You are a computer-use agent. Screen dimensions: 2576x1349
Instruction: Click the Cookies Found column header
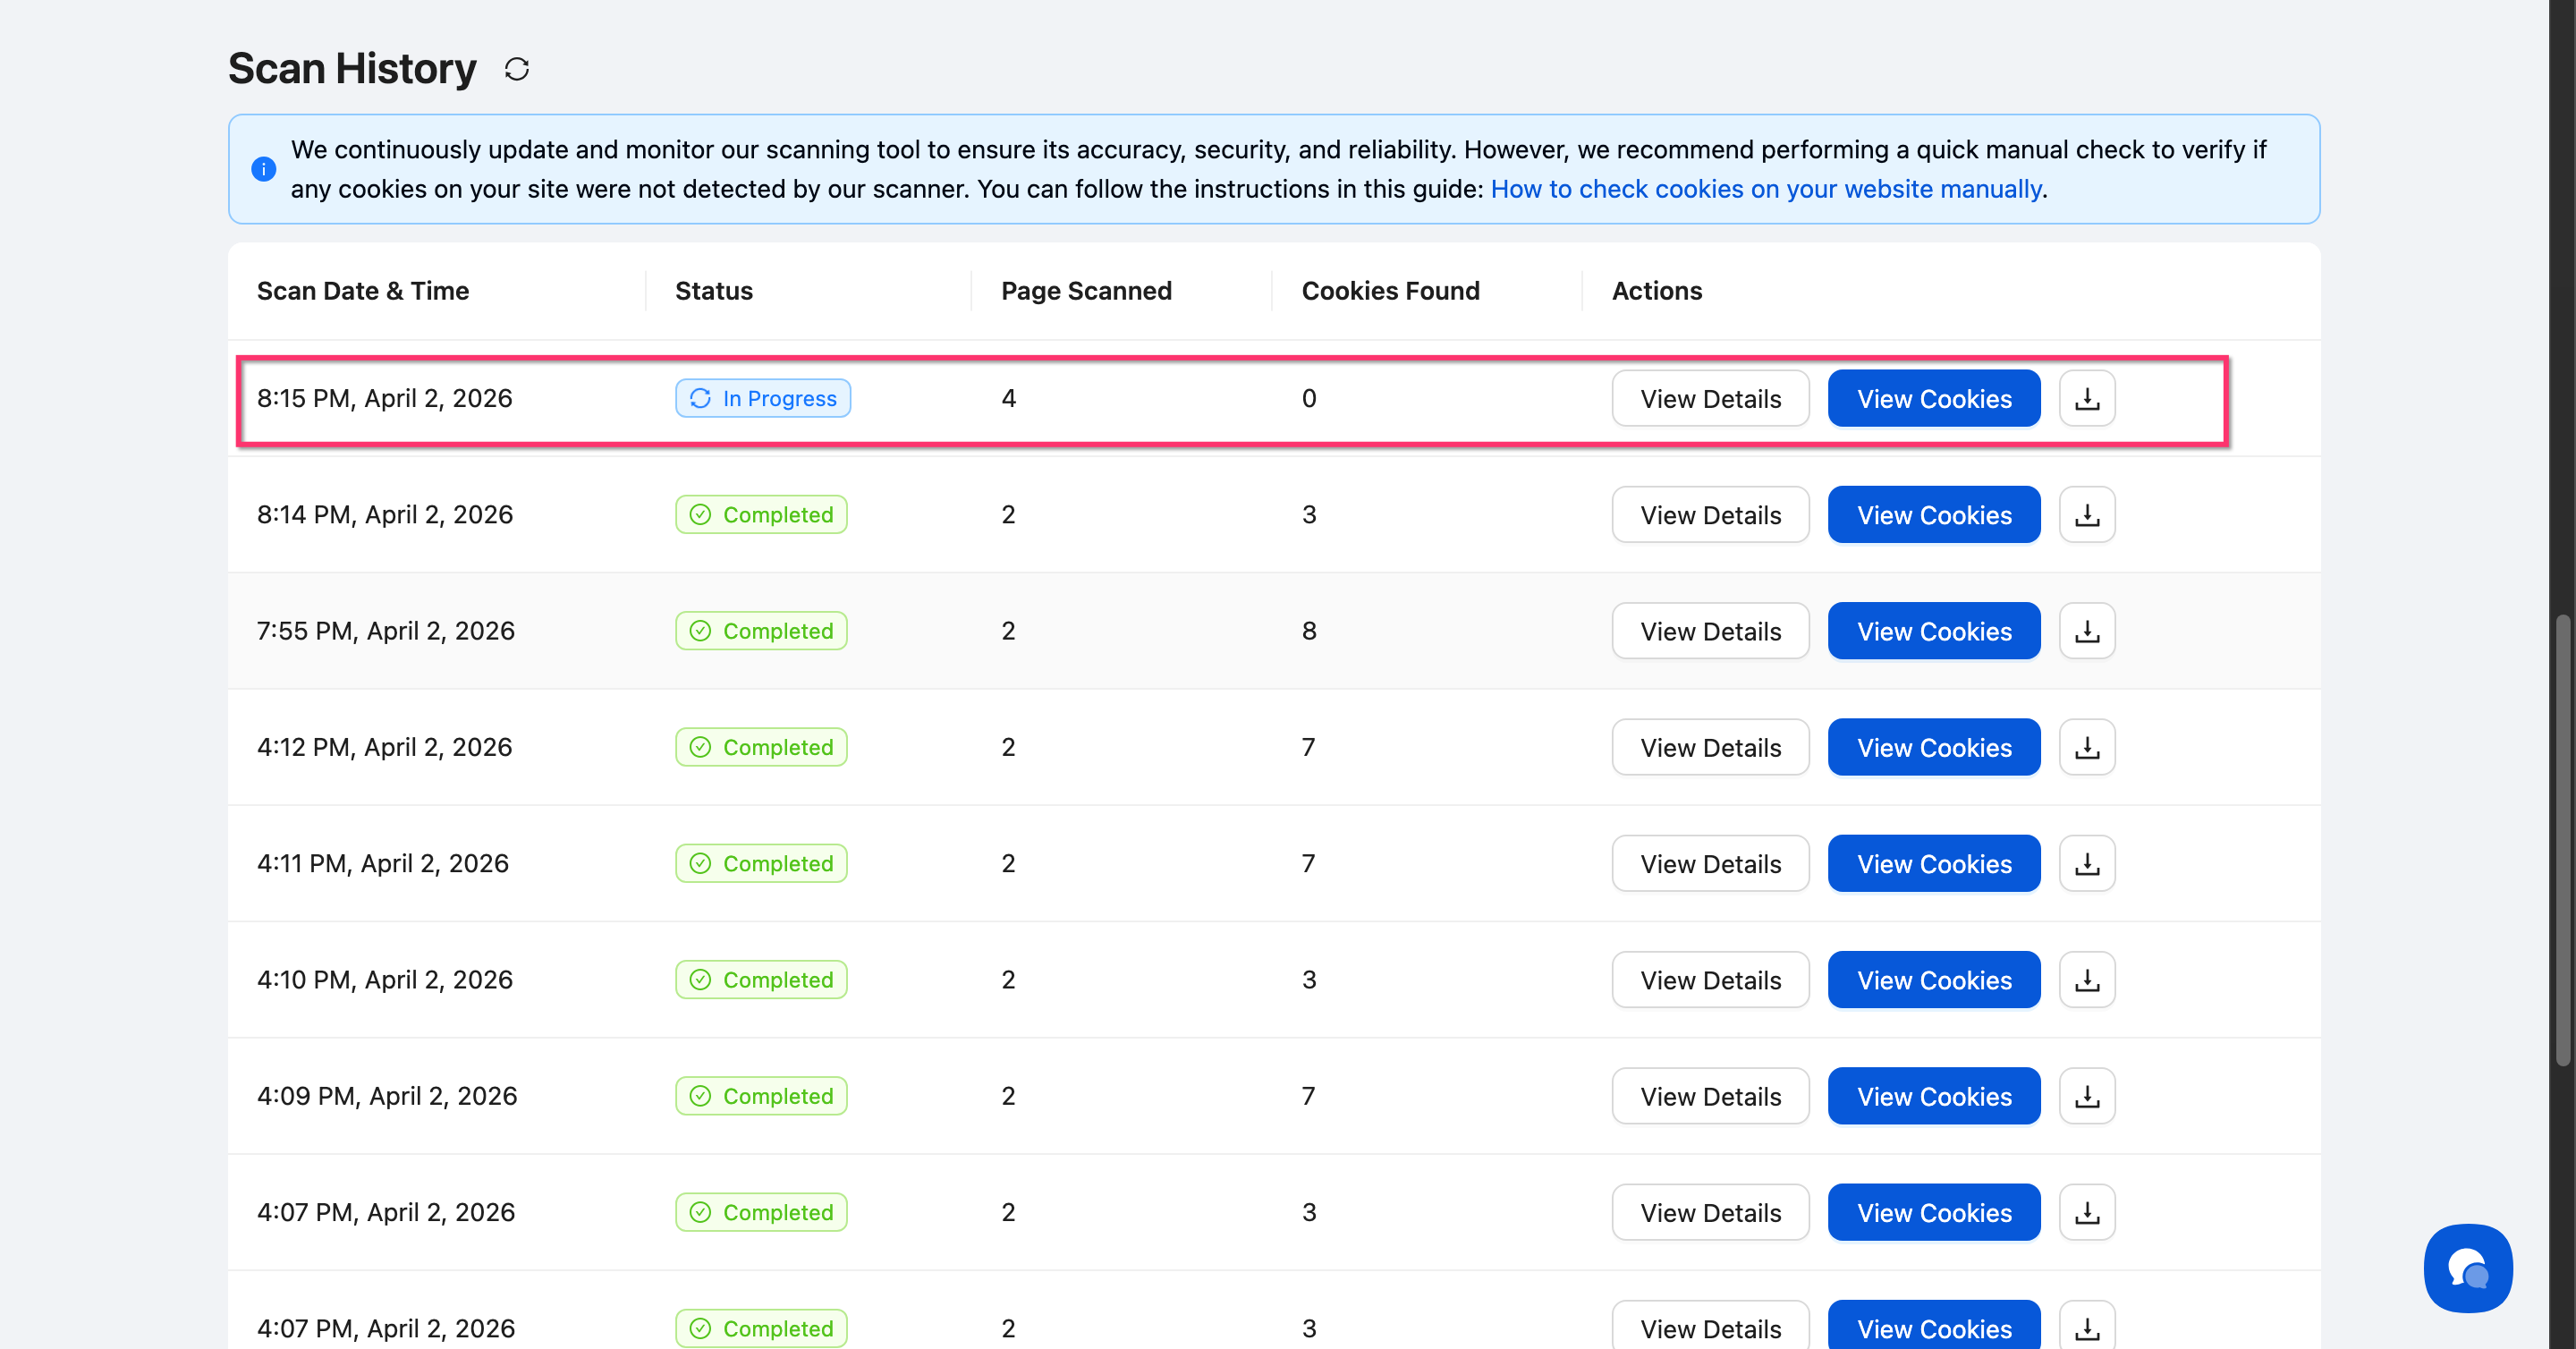pyautogui.click(x=1390, y=291)
